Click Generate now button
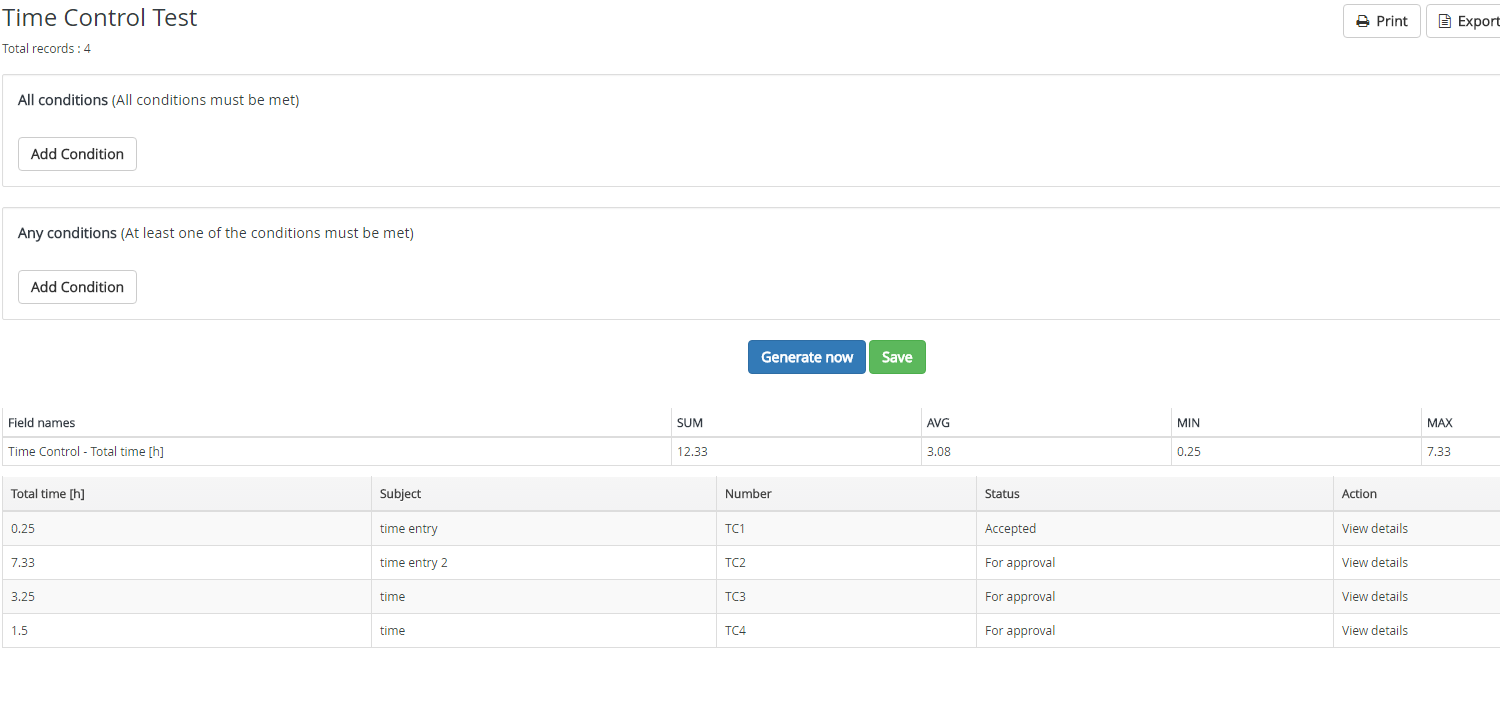 tap(807, 357)
